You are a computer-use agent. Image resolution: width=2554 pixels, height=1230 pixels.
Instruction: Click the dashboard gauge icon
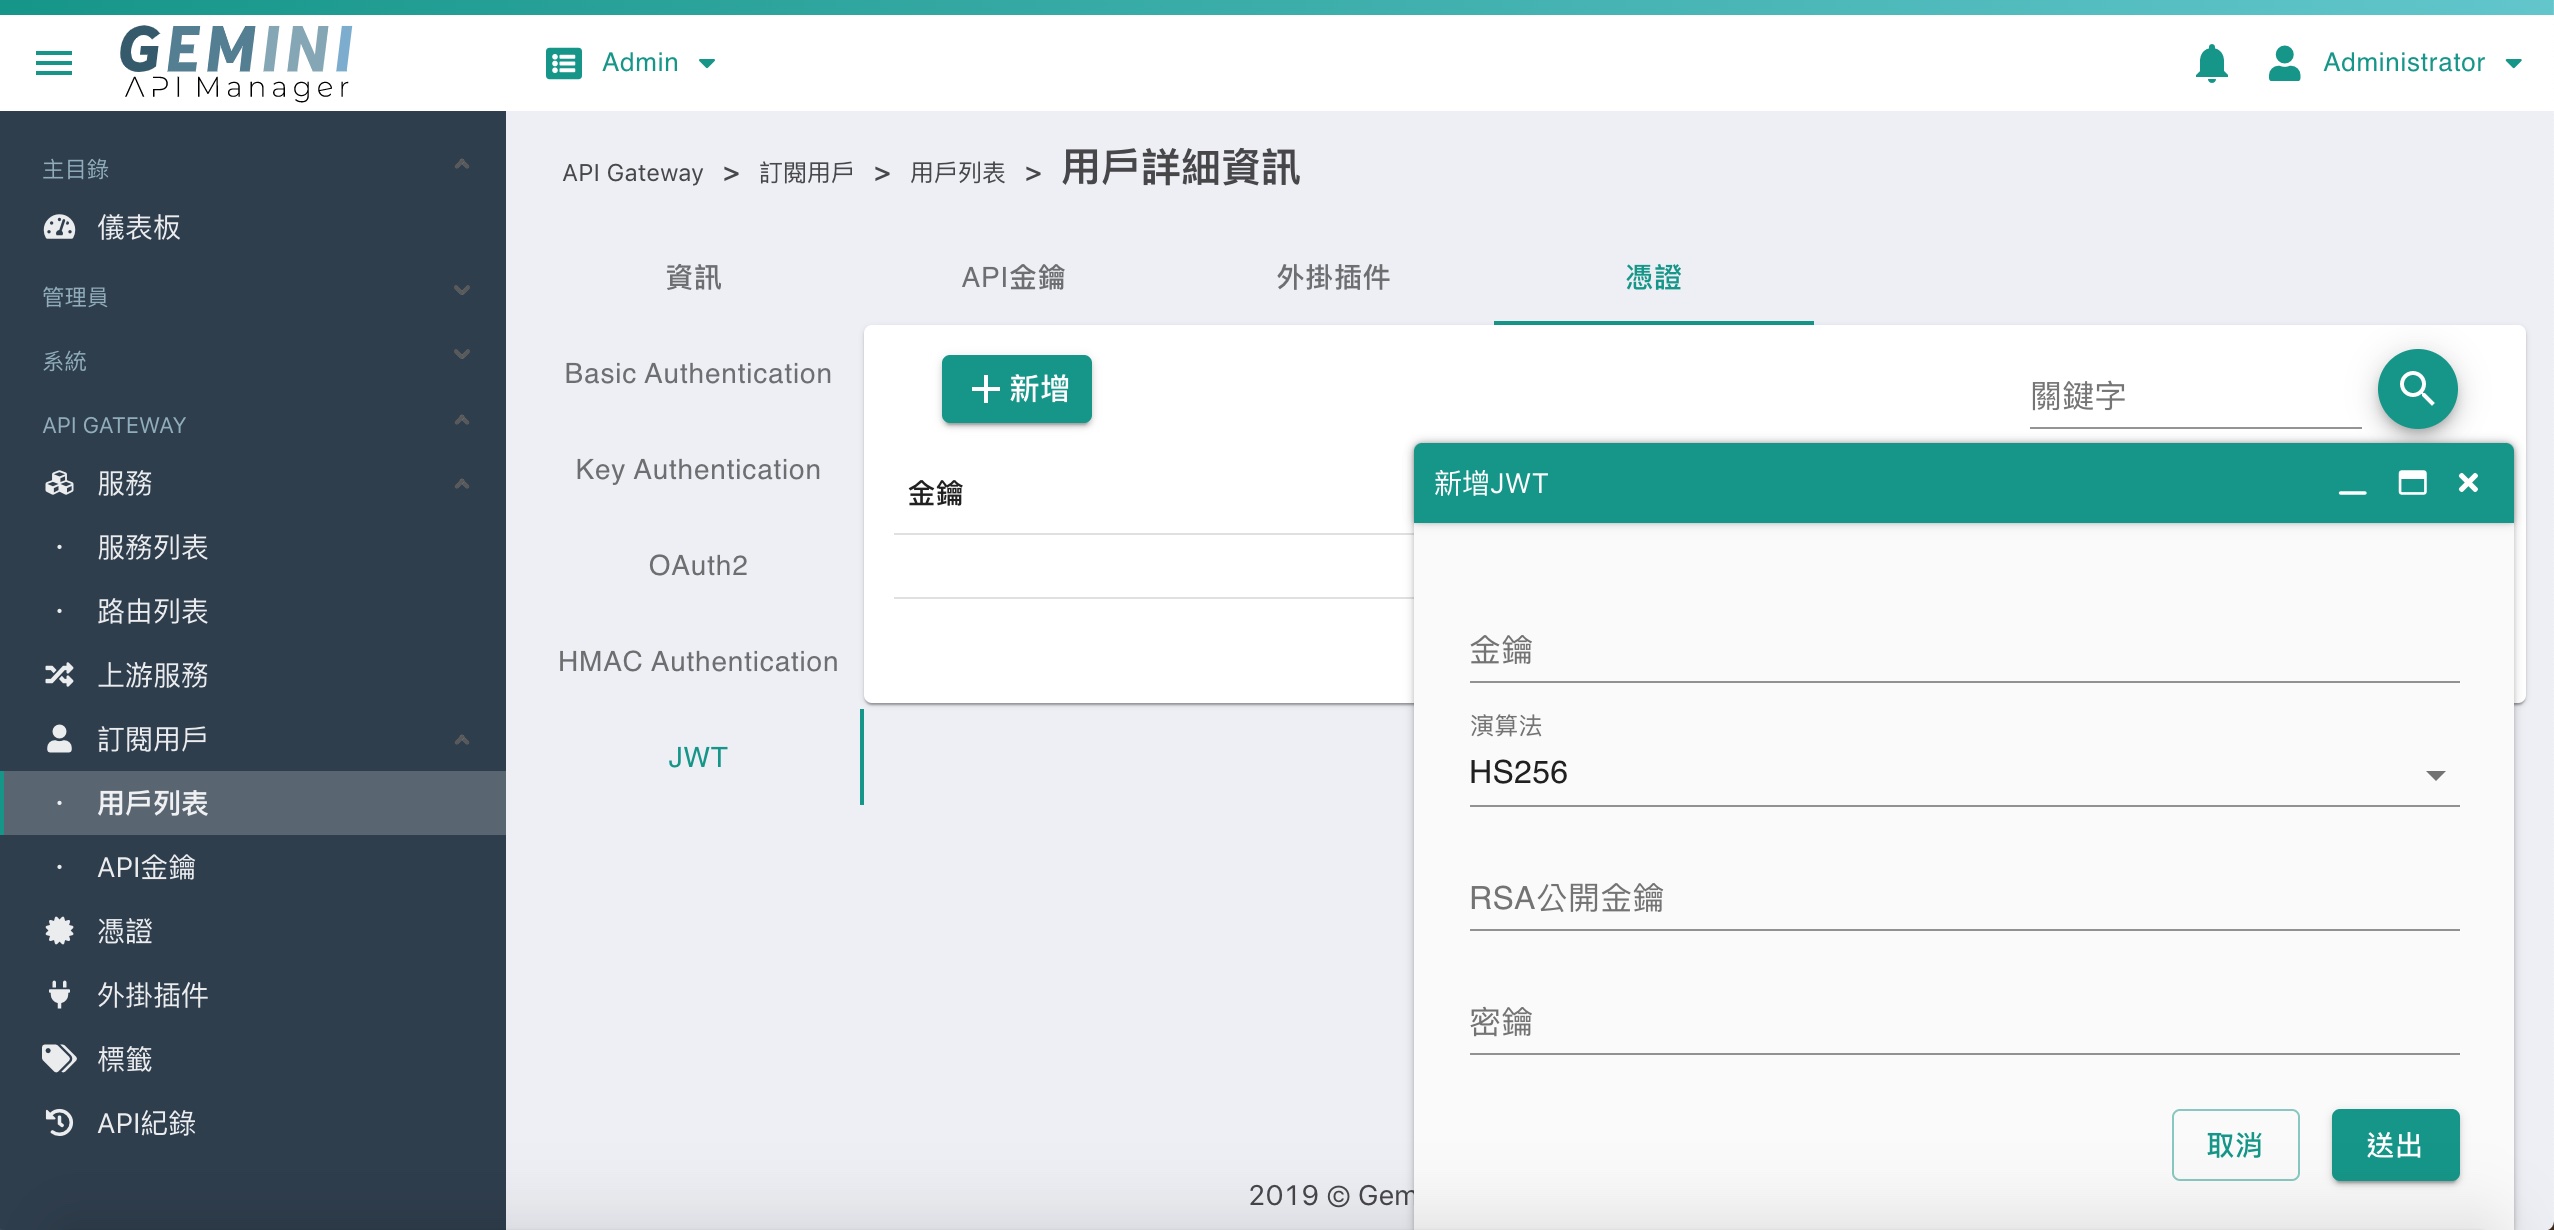pyautogui.click(x=59, y=227)
